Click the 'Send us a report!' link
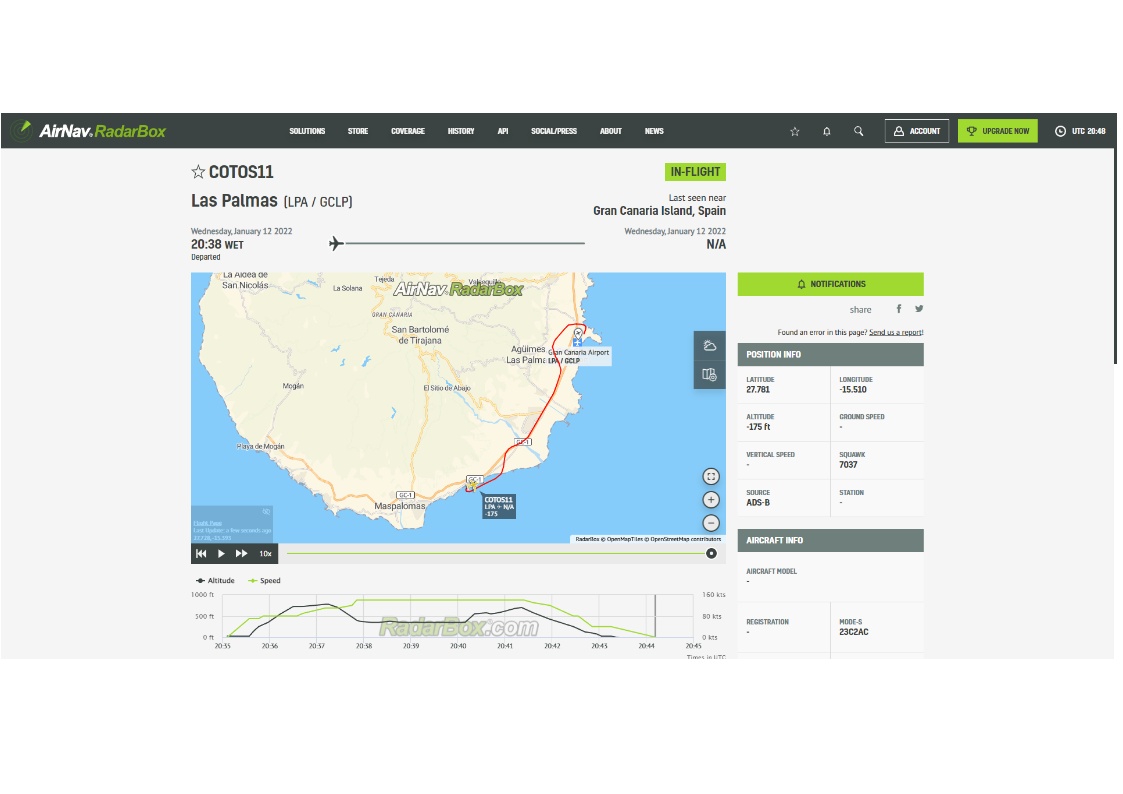Screen dimensions: 1123x794 click(x=896, y=332)
